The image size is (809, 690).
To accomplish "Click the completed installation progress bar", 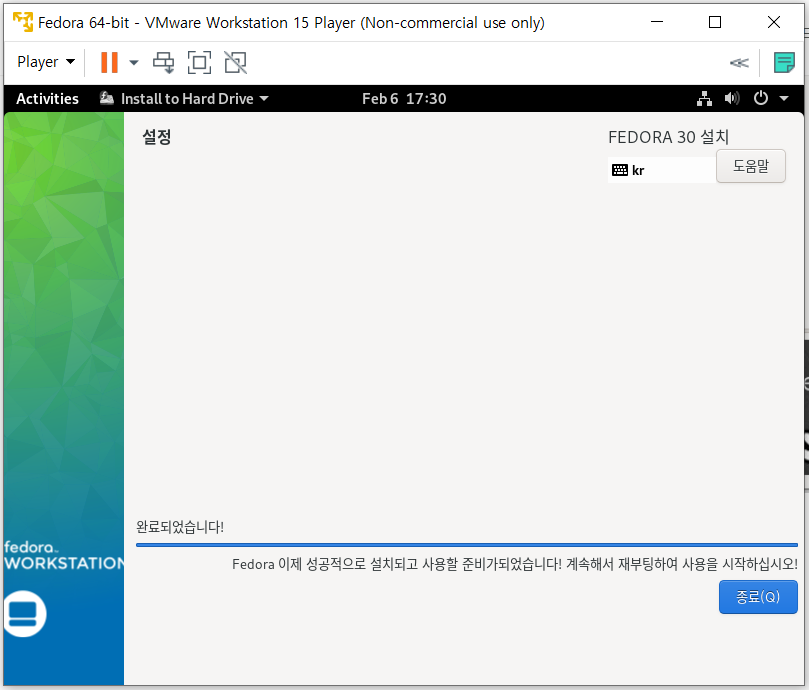I will click(466, 544).
